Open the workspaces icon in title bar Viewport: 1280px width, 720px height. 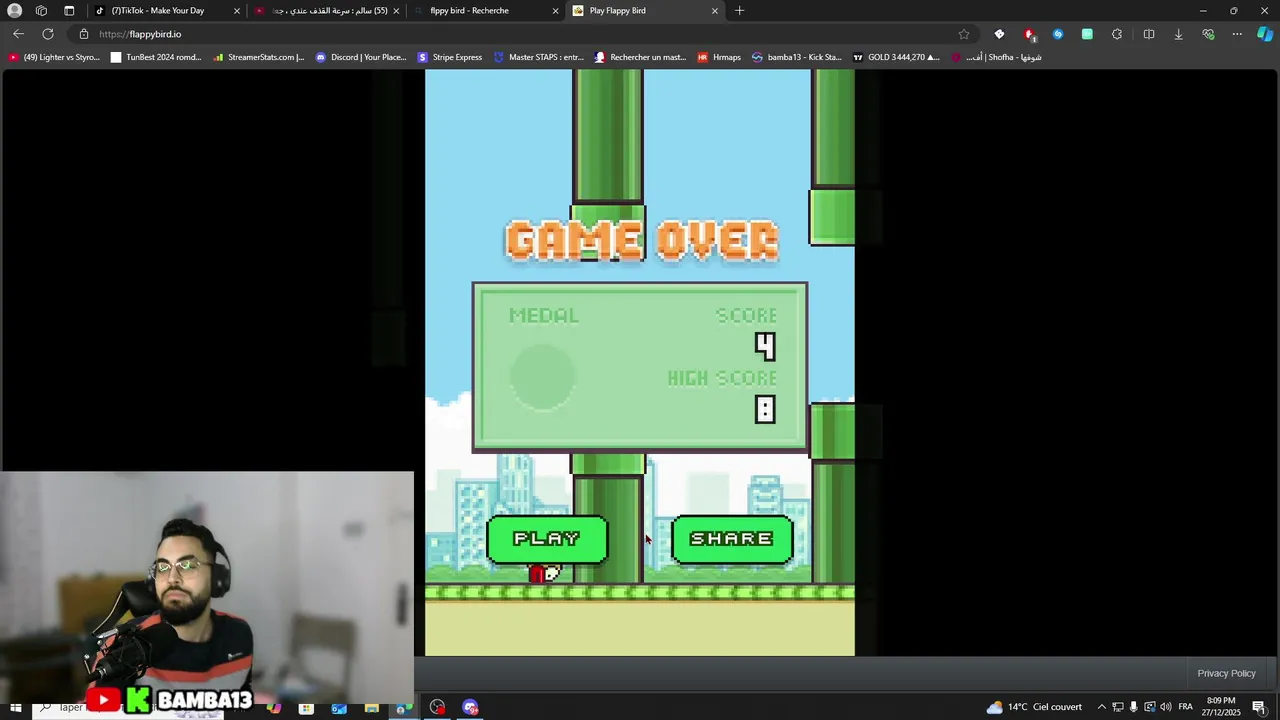[41, 11]
